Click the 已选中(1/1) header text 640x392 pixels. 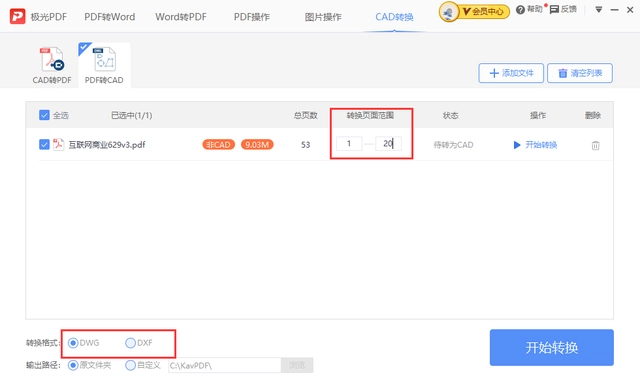(131, 116)
